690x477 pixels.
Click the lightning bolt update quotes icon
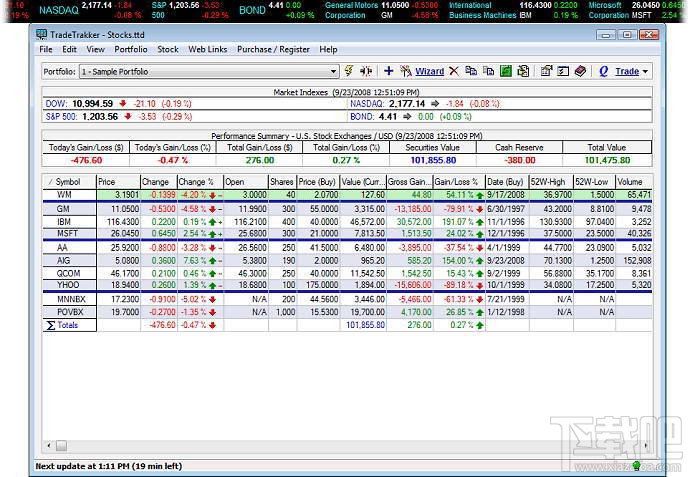tap(349, 71)
